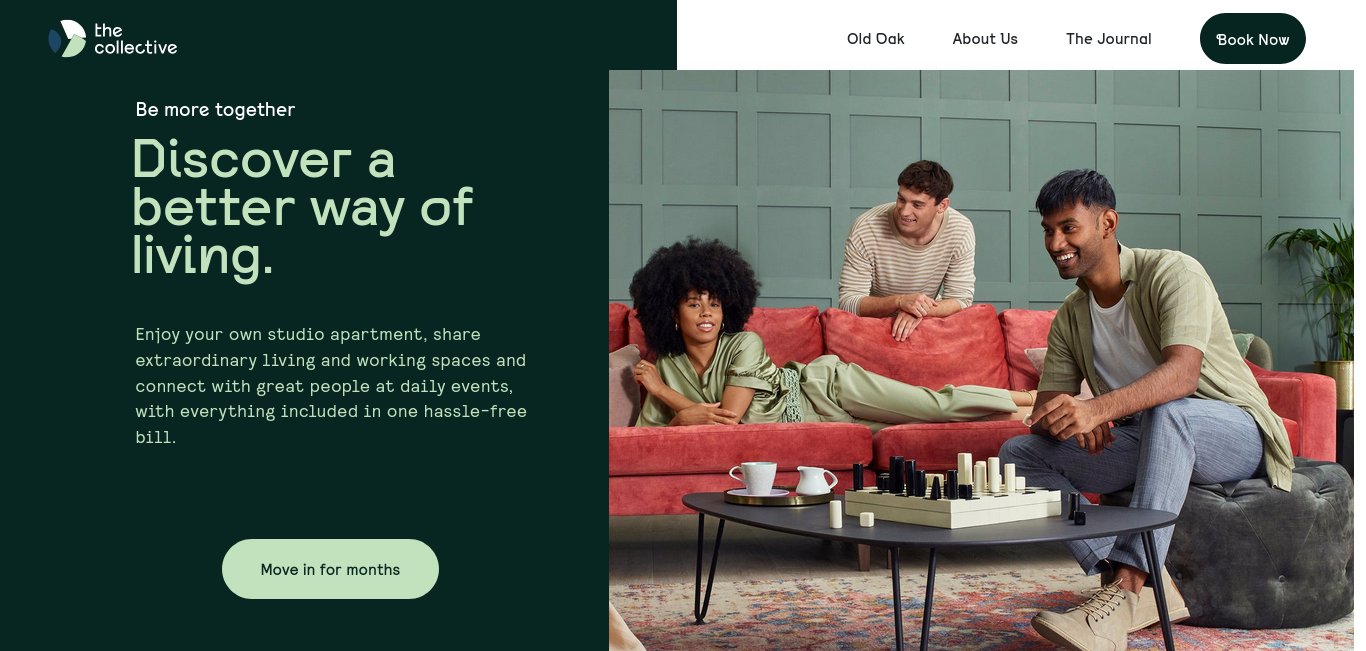This screenshot has height=651, width=1366.
Task: Click the white teacup on the coffee table
Action: click(x=751, y=478)
